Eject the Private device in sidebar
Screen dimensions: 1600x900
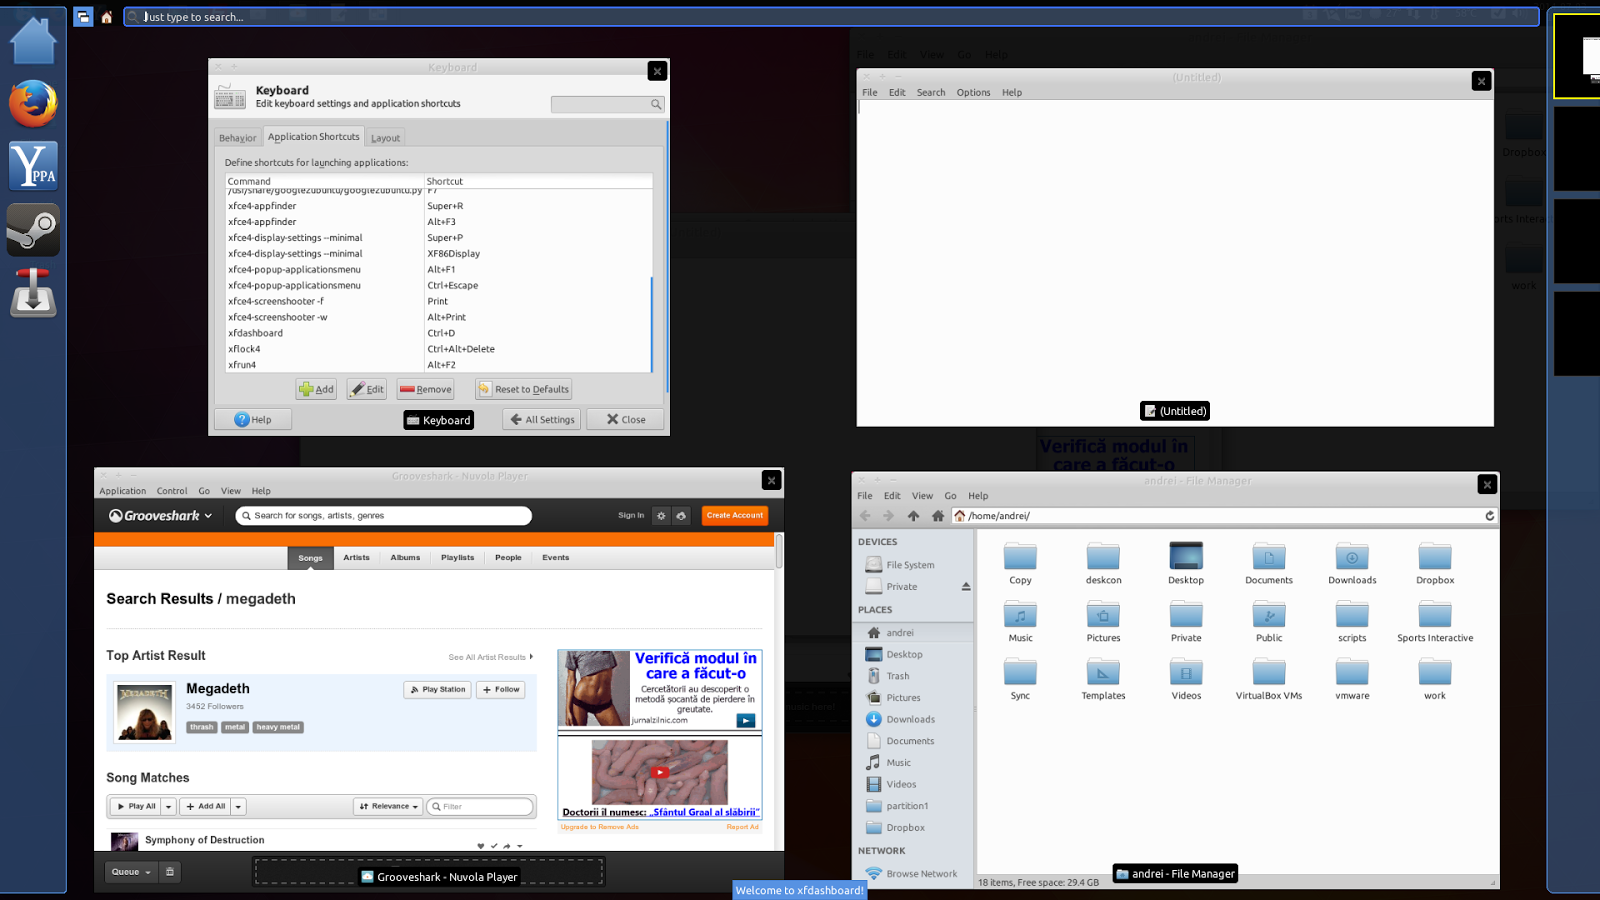pos(966,587)
